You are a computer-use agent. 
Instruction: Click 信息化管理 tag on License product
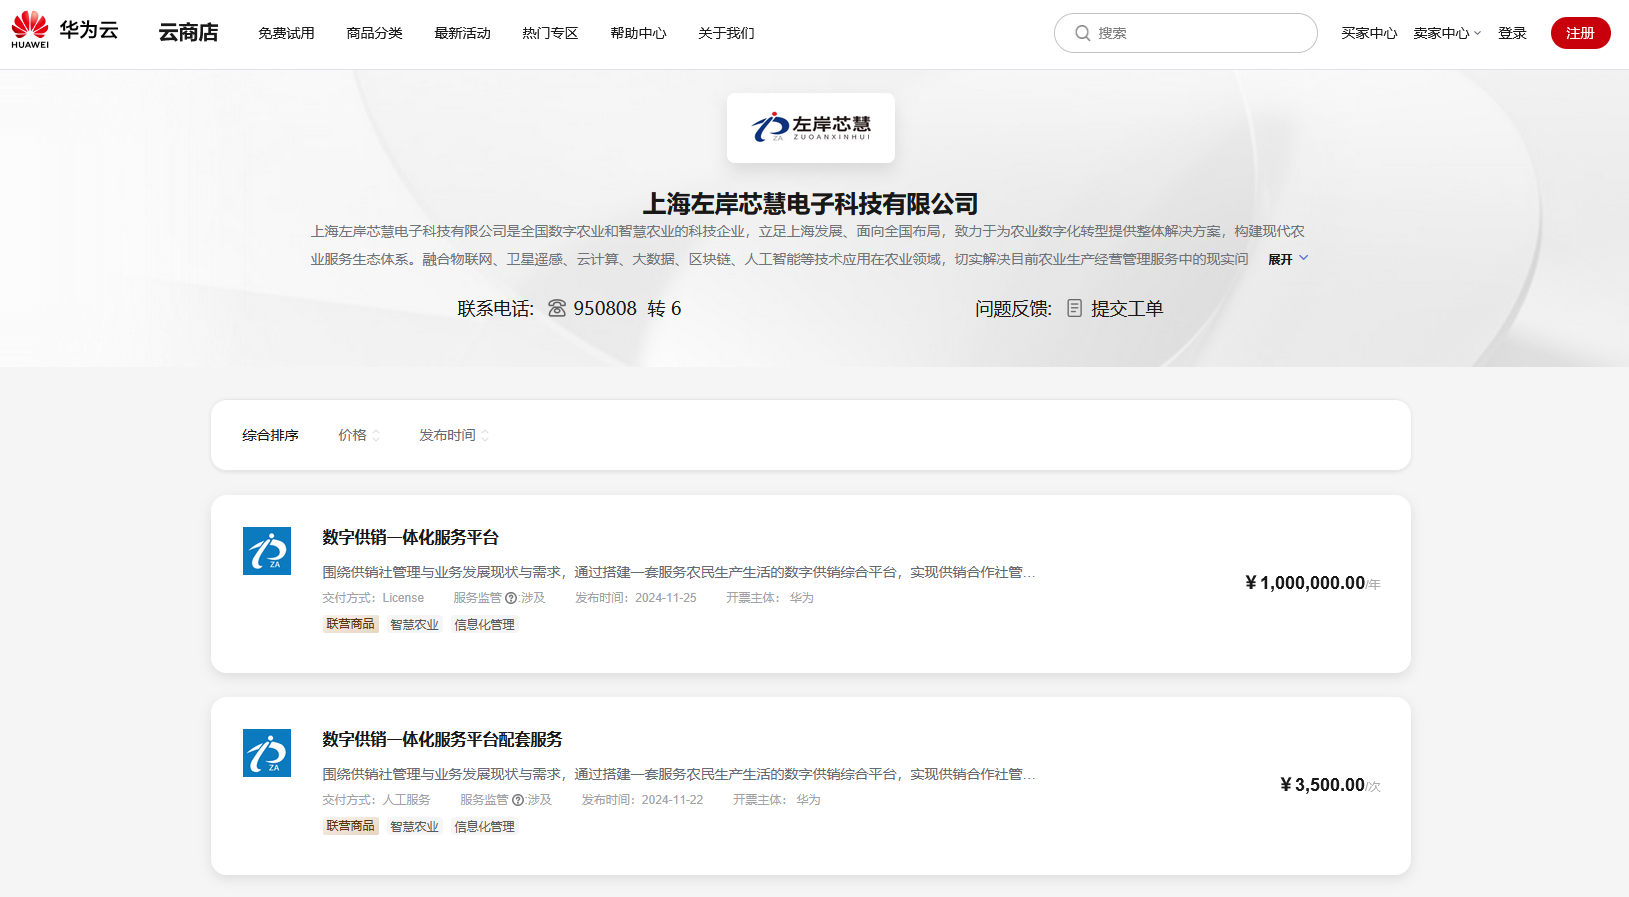(x=484, y=624)
